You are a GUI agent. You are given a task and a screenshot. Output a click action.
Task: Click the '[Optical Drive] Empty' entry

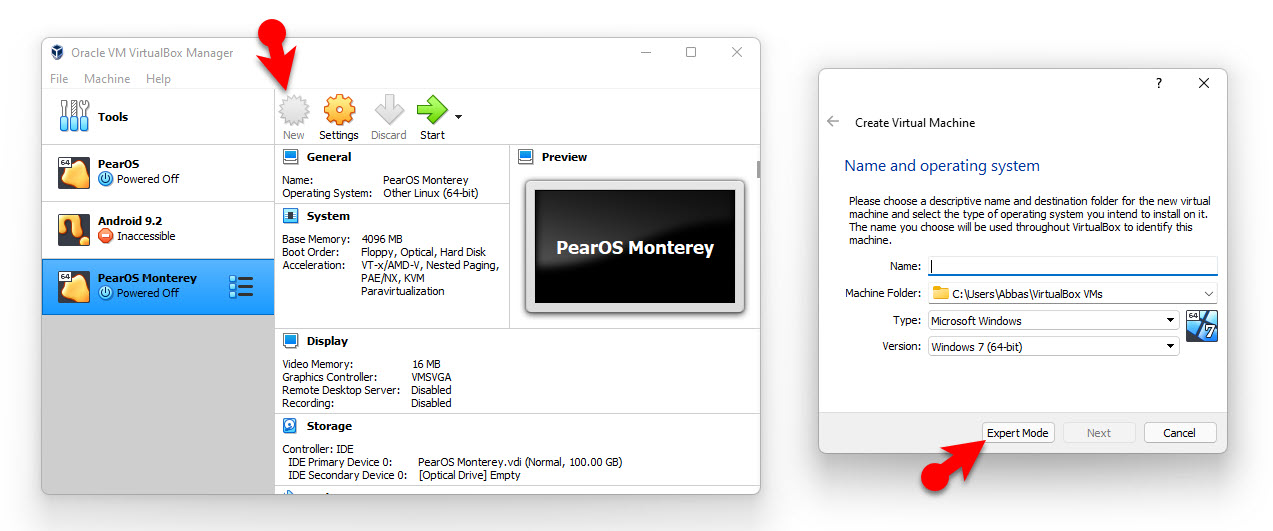[469, 475]
